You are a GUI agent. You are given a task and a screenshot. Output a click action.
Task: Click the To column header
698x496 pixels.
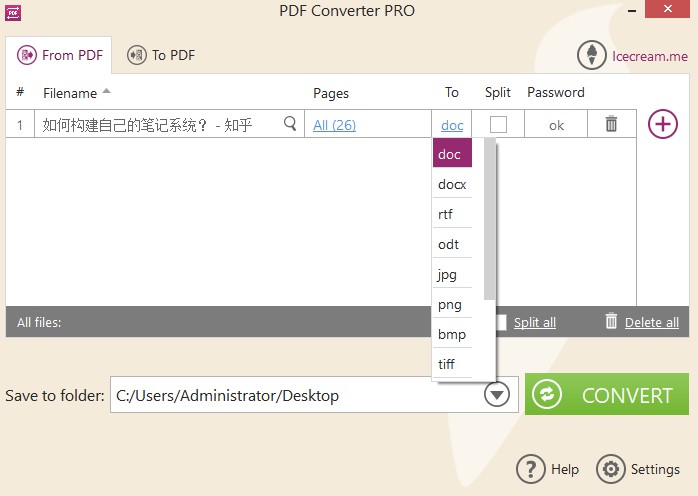[451, 92]
